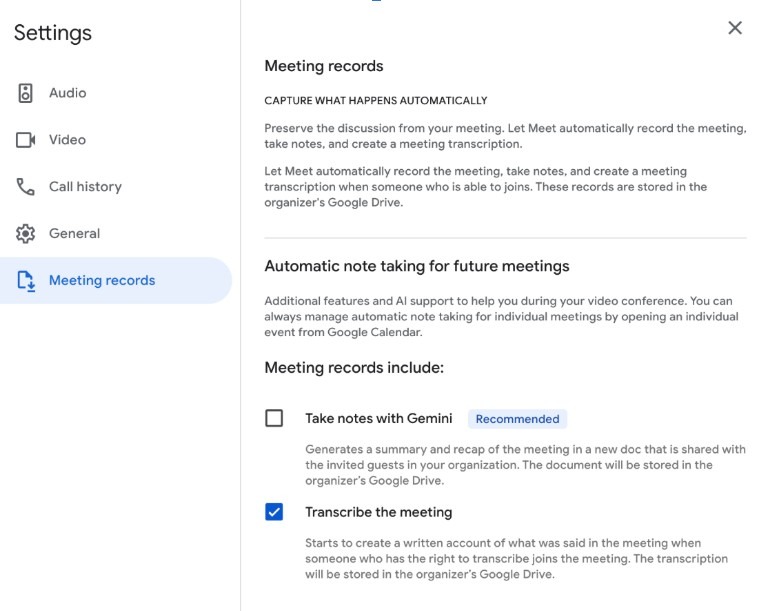Click the "Take notes with Gemini" label
Image resolution: width=758 pixels, height=611 pixels.
coord(379,418)
